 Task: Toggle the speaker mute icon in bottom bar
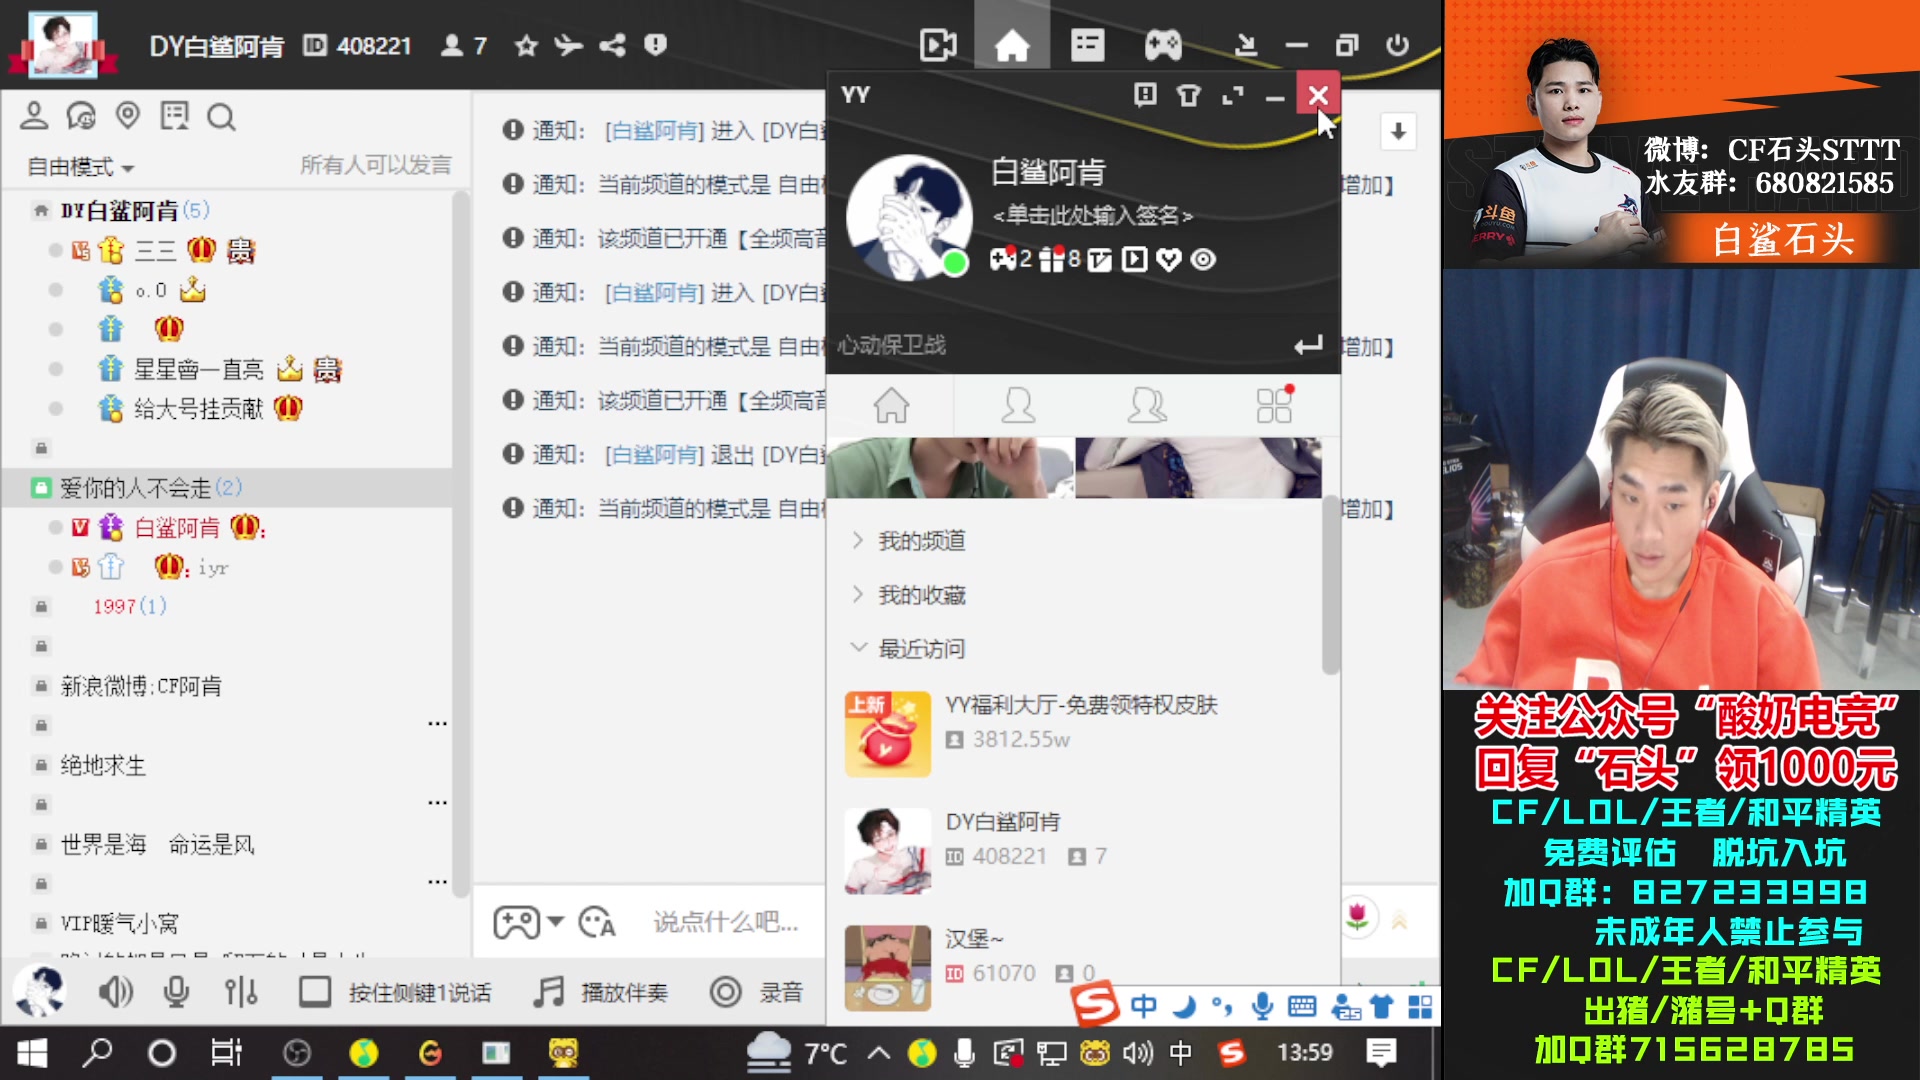tap(115, 991)
